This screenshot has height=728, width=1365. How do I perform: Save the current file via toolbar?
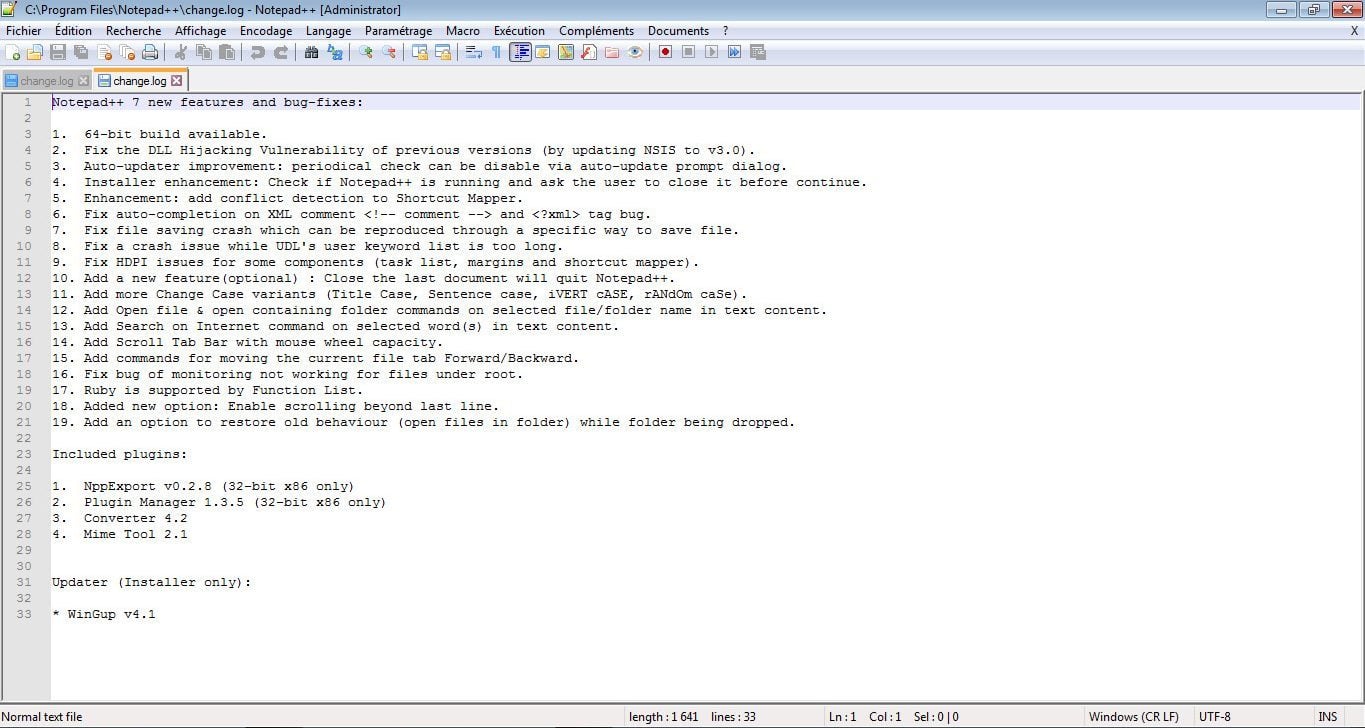57,52
